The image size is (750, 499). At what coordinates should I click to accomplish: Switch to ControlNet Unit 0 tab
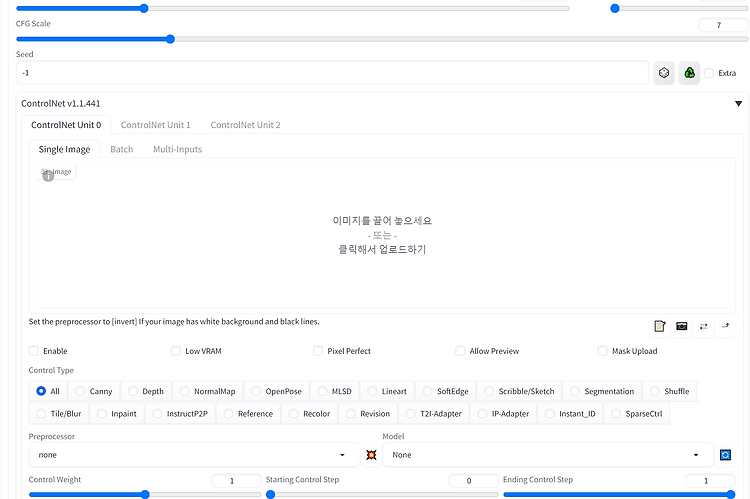[x=66, y=125]
